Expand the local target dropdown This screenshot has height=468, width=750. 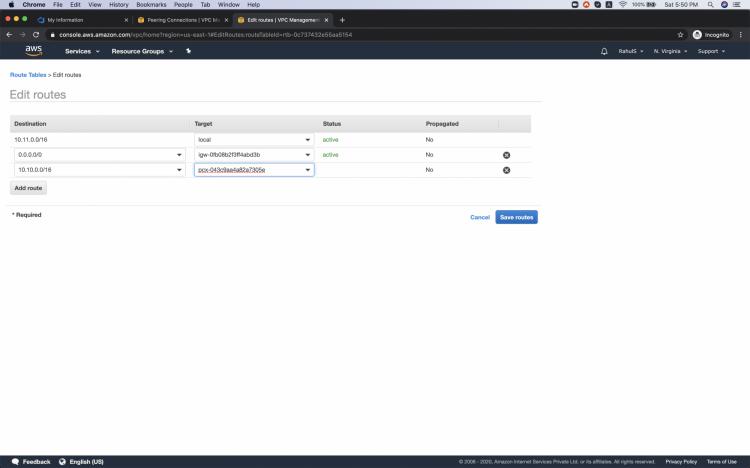click(308, 140)
